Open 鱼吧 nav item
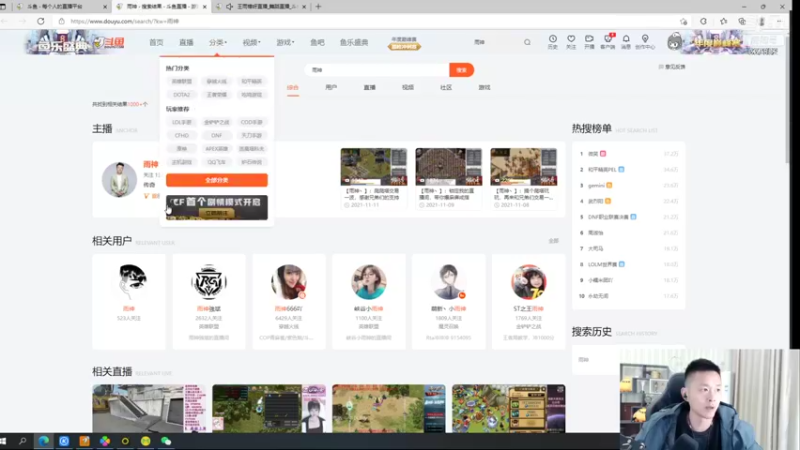The width and height of the screenshot is (800, 450). (x=317, y=42)
